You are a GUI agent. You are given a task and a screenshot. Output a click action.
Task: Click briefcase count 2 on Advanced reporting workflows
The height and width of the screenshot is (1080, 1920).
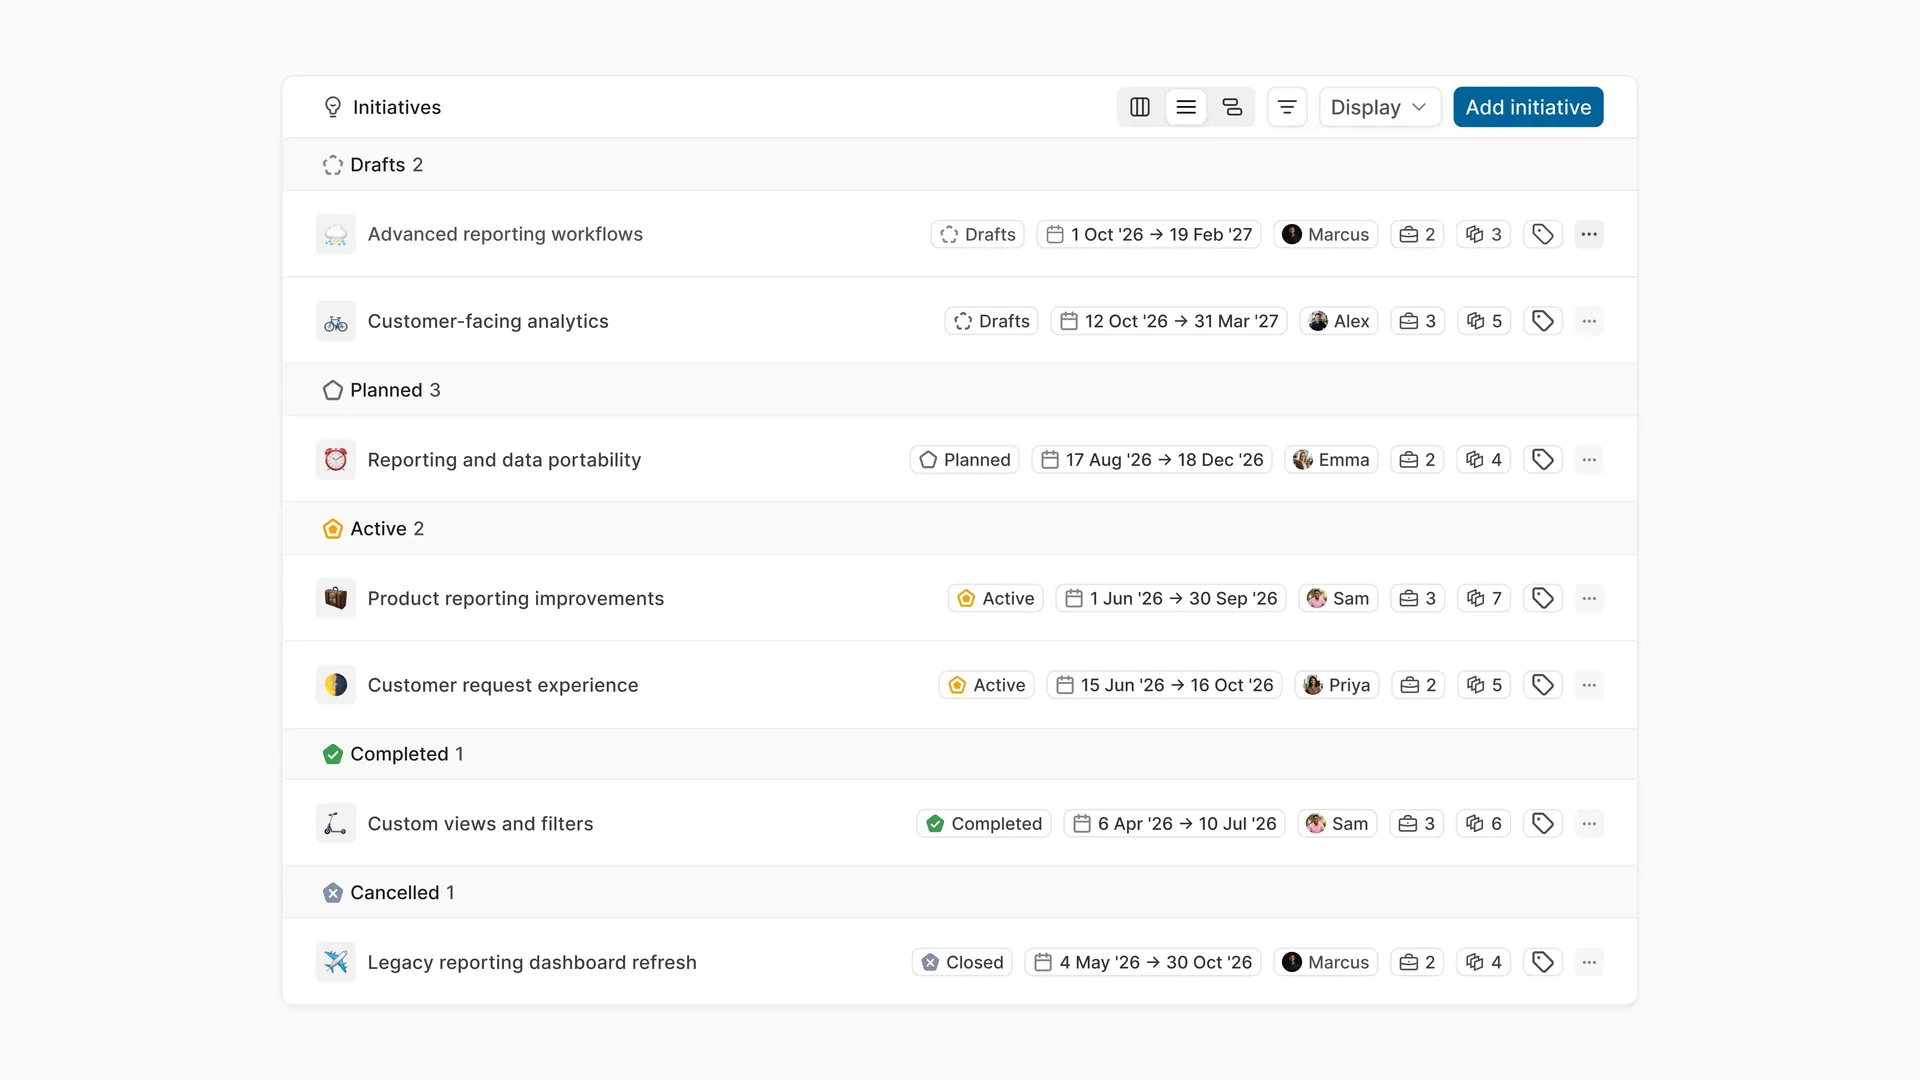click(x=1417, y=234)
